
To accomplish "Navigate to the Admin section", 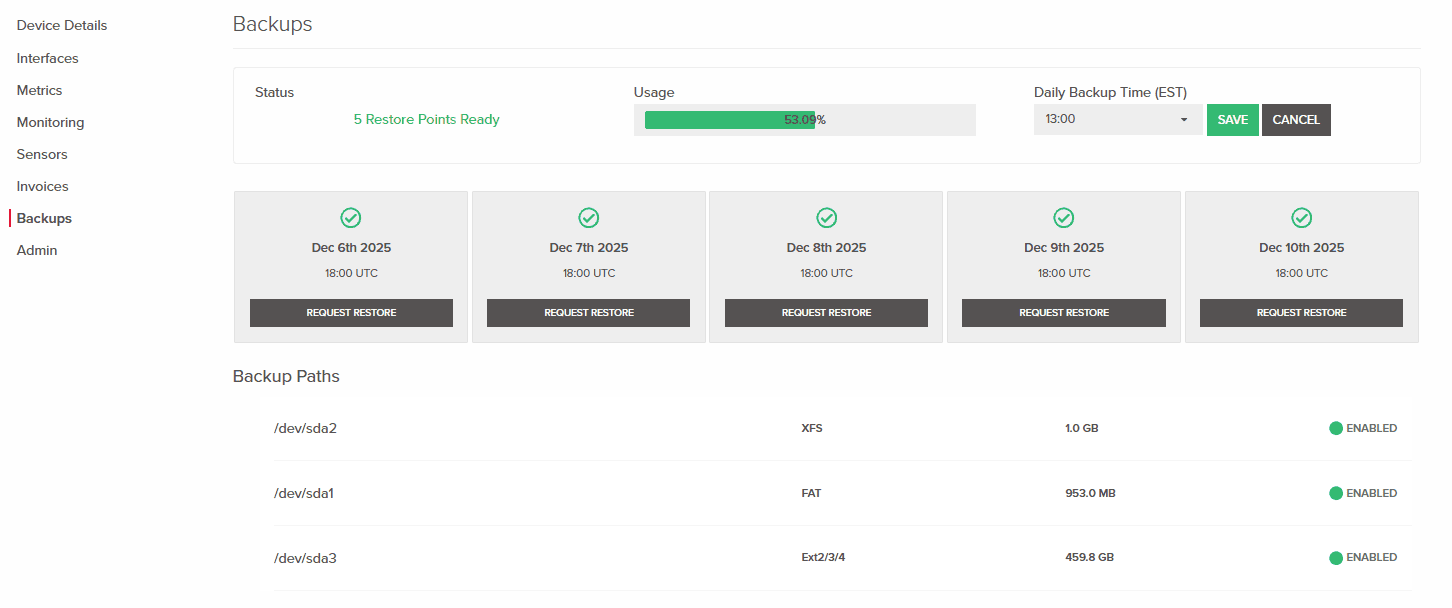I will tap(36, 250).
